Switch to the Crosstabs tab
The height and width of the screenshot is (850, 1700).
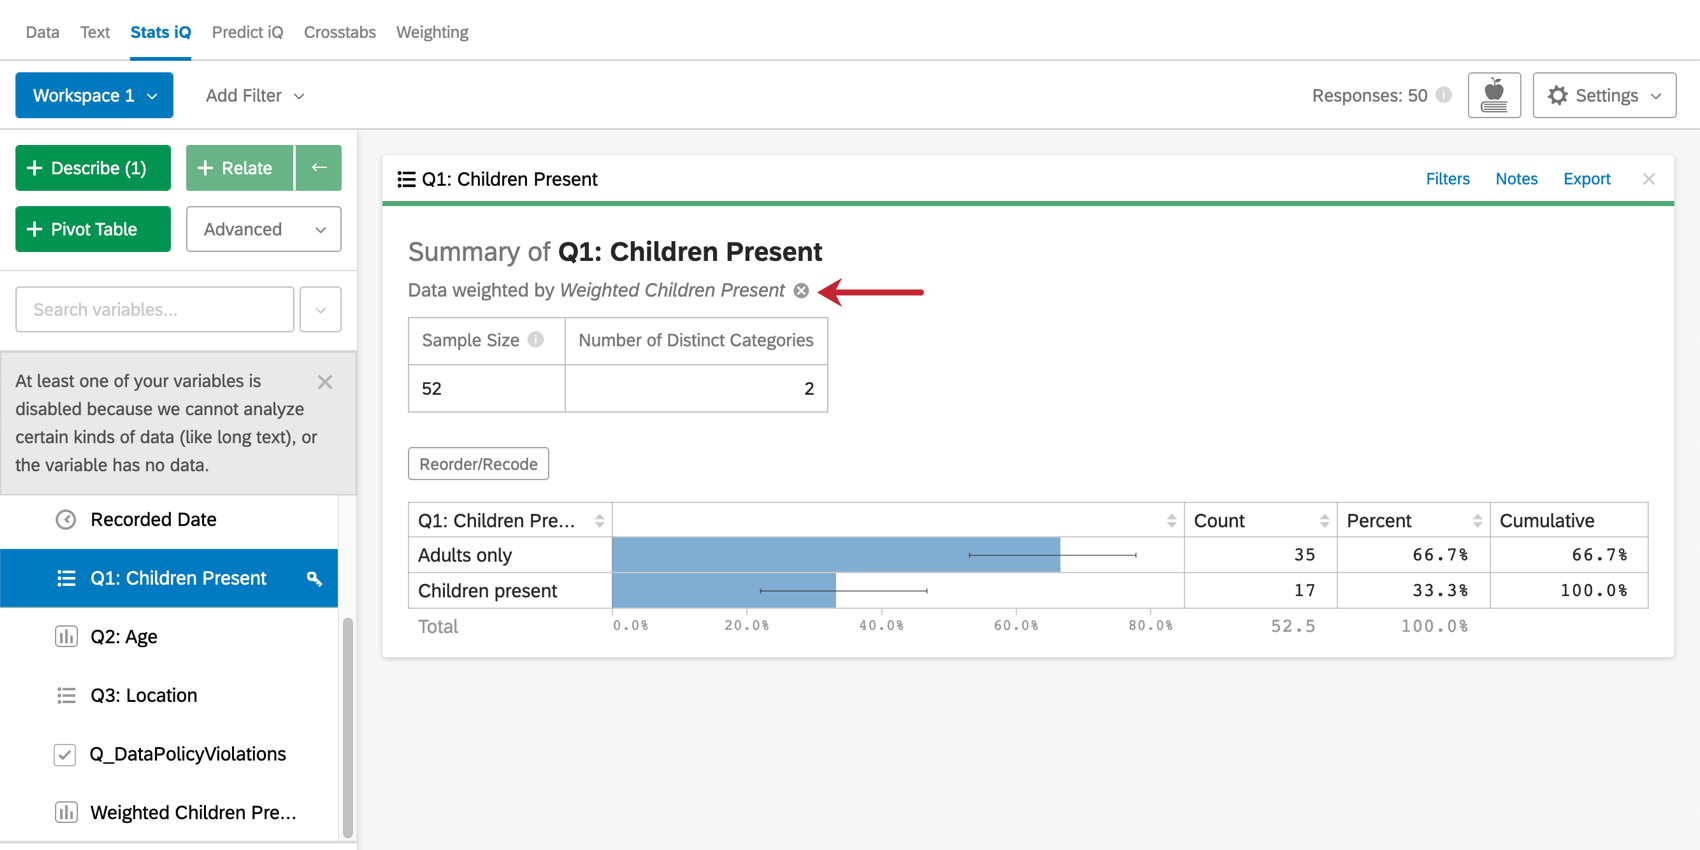tap(340, 32)
